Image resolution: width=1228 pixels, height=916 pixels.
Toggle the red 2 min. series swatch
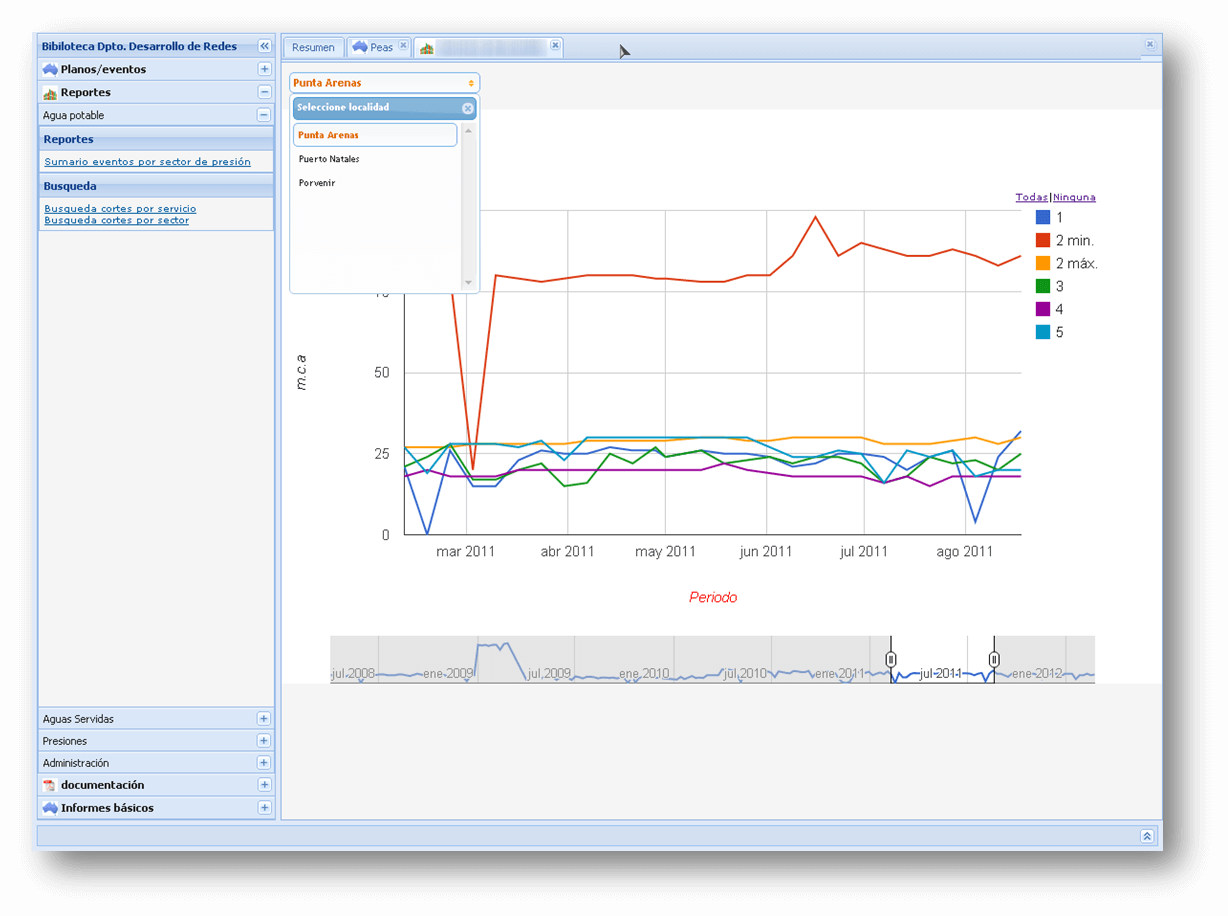point(1043,240)
